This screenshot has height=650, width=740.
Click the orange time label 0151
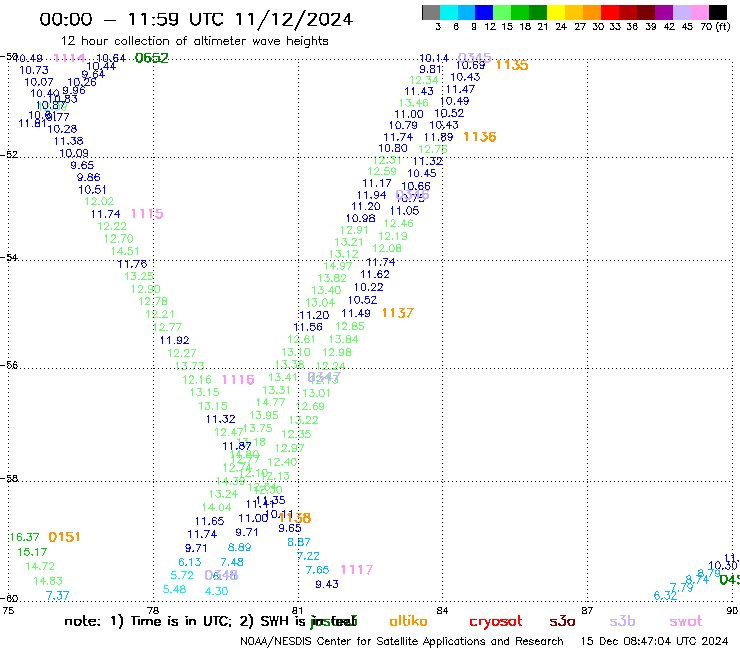pyautogui.click(x=64, y=537)
